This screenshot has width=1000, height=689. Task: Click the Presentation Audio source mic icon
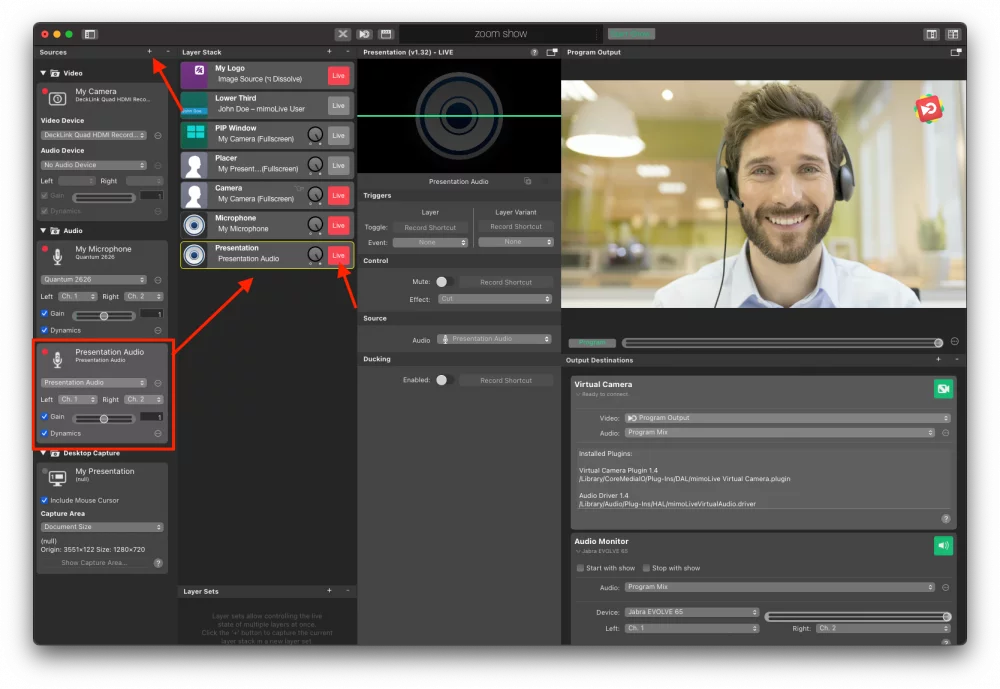57,359
